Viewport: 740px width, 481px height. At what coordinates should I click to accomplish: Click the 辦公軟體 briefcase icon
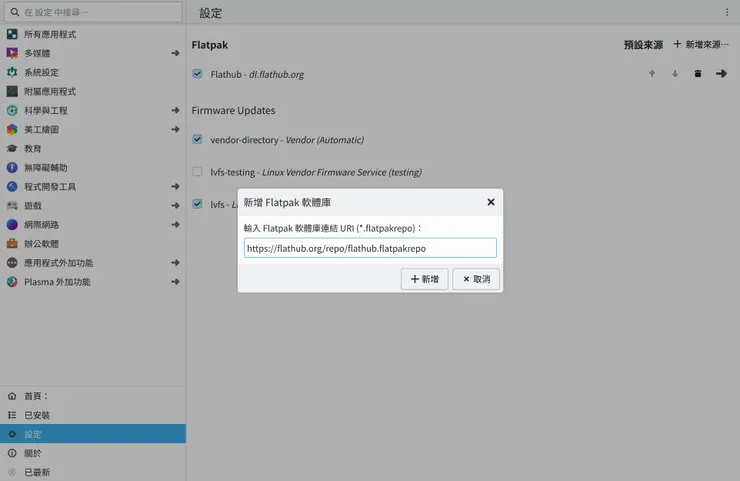(12, 244)
